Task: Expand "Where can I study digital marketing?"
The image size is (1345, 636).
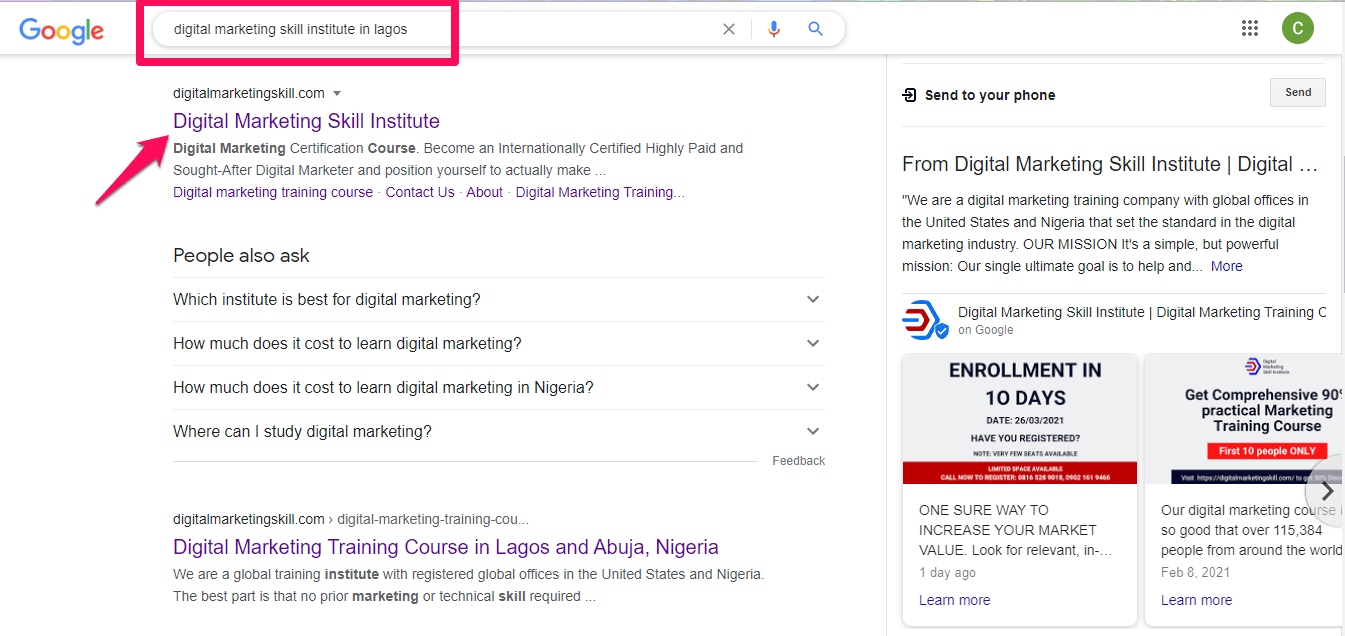Action: coord(813,431)
